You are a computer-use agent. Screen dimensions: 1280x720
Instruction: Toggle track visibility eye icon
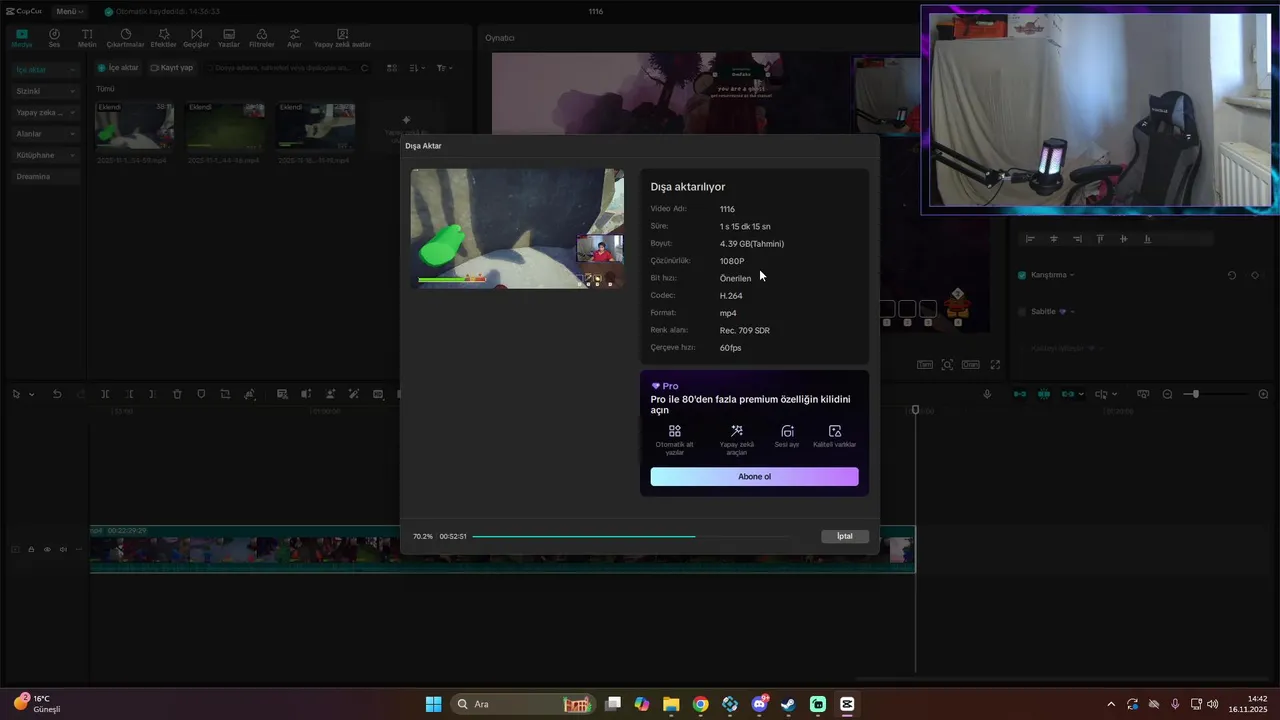[x=46, y=549]
